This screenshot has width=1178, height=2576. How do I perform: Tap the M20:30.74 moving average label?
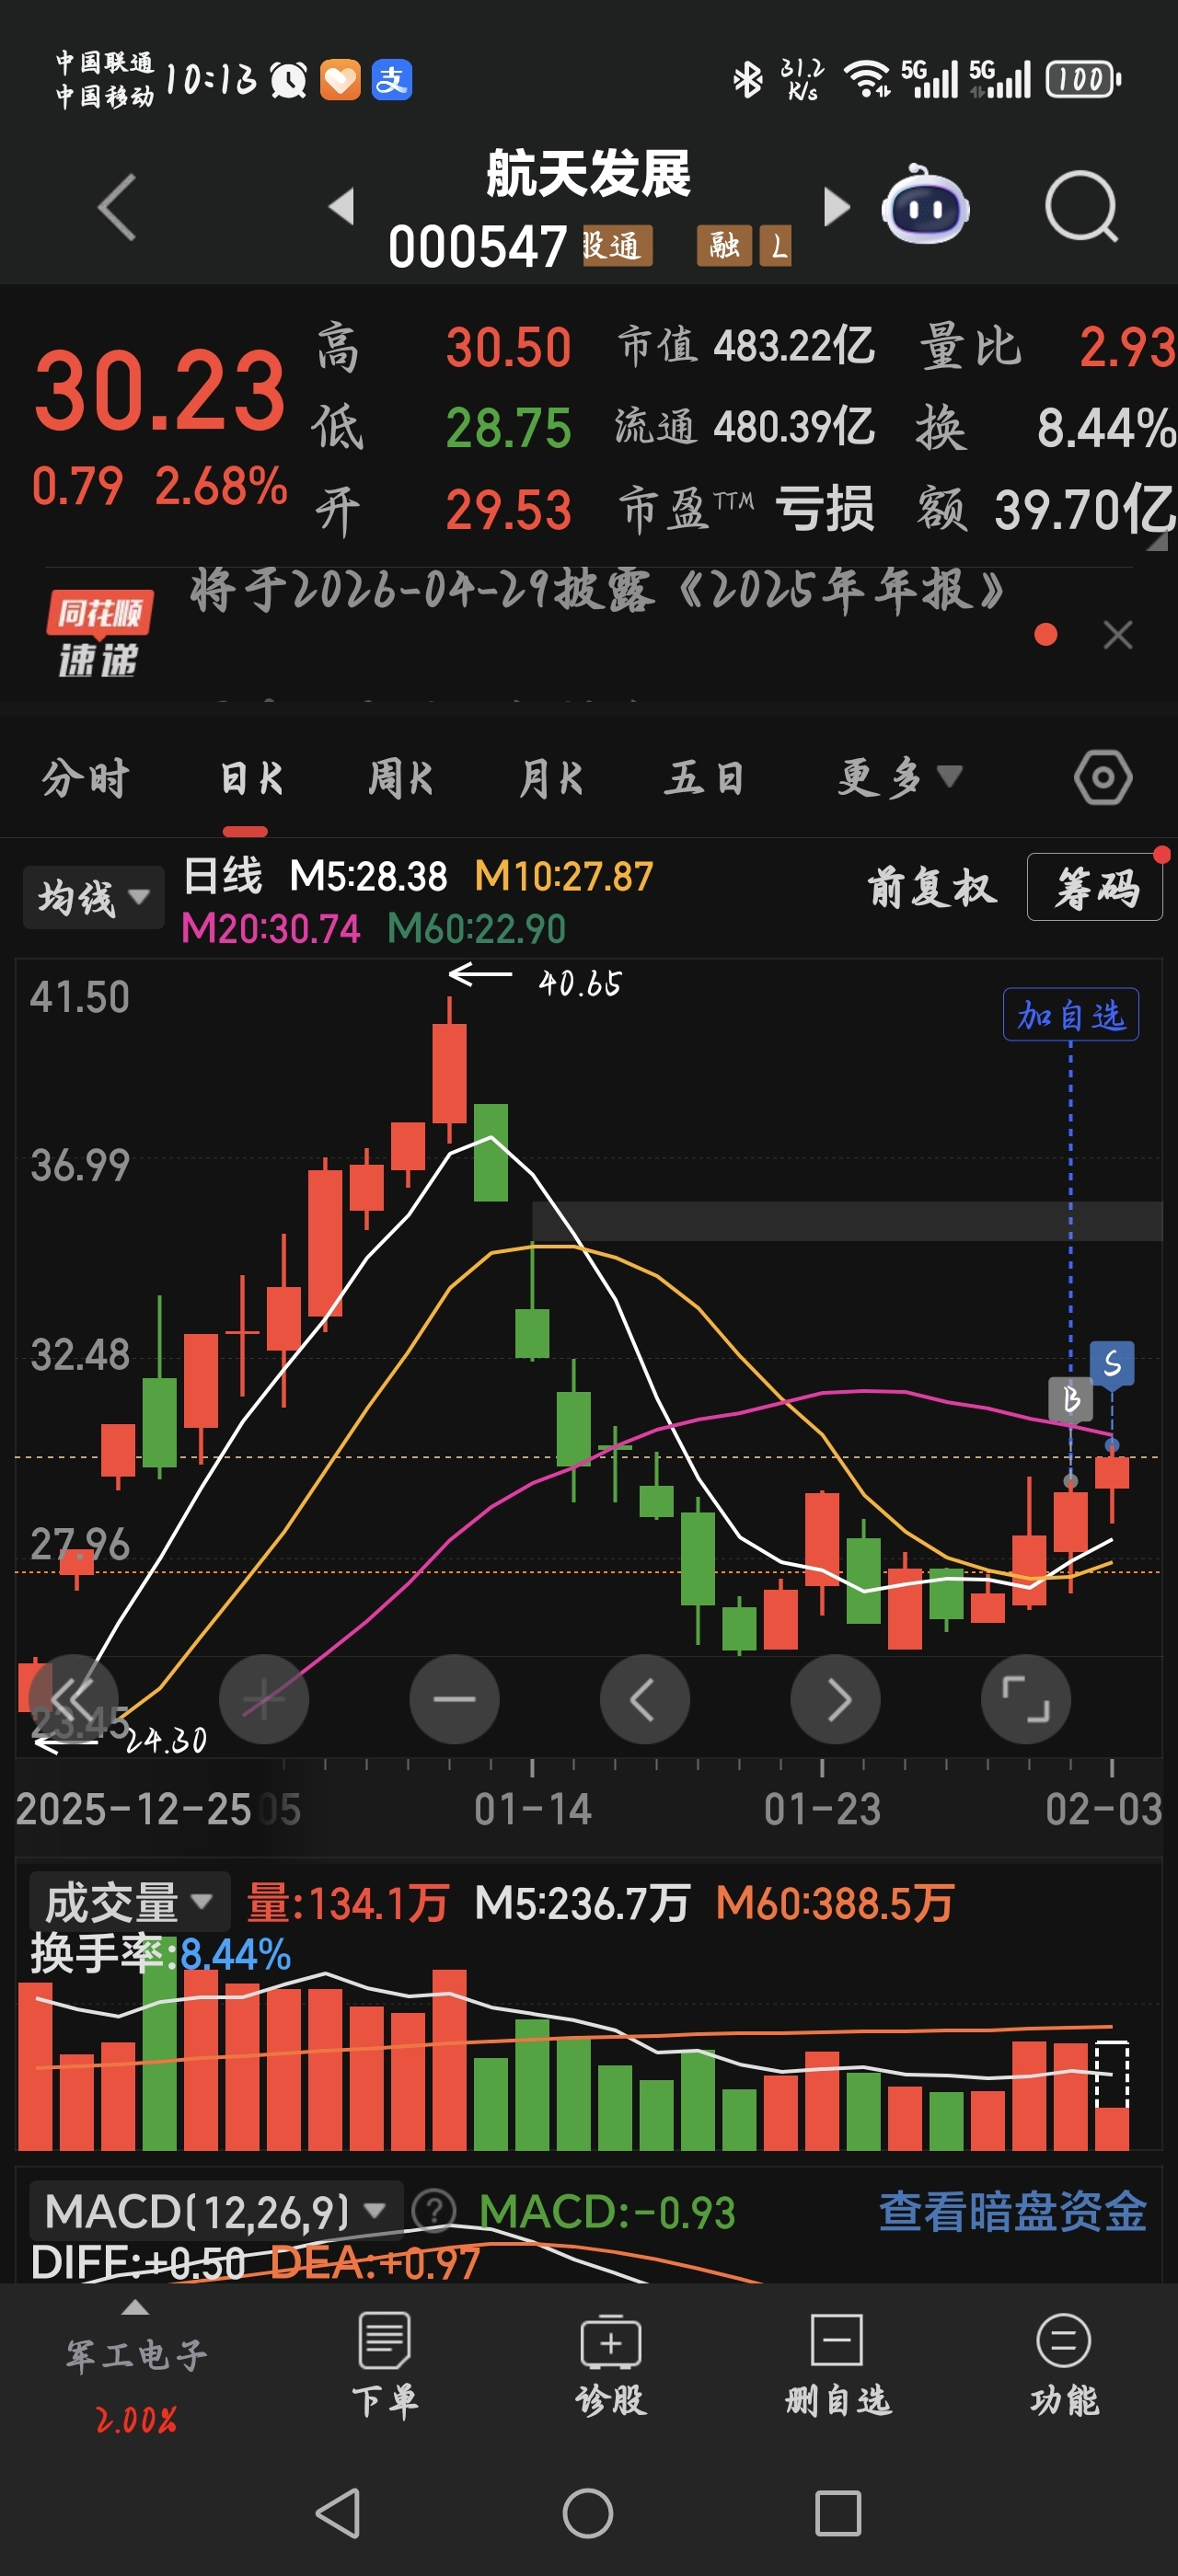click(270, 928)
